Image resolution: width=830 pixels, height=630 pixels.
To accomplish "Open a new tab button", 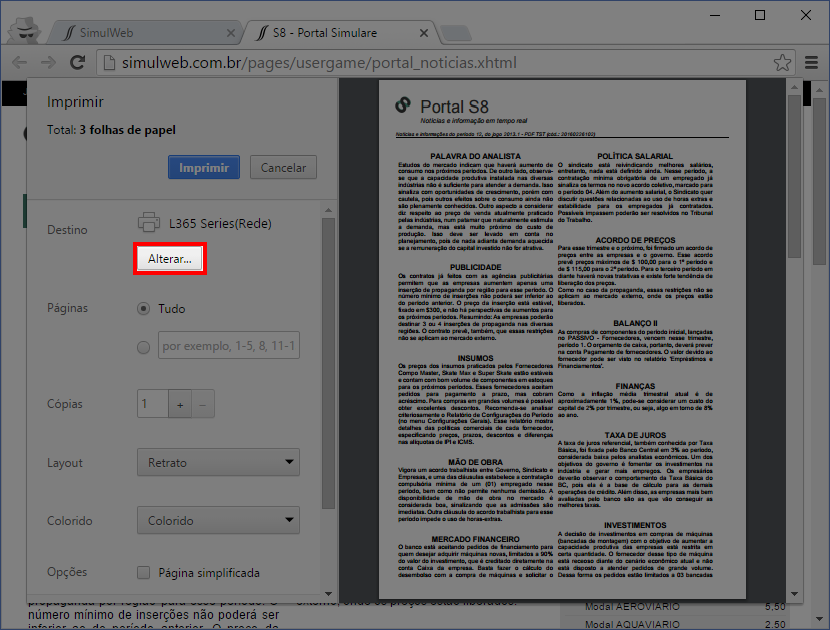I will 456,33.
